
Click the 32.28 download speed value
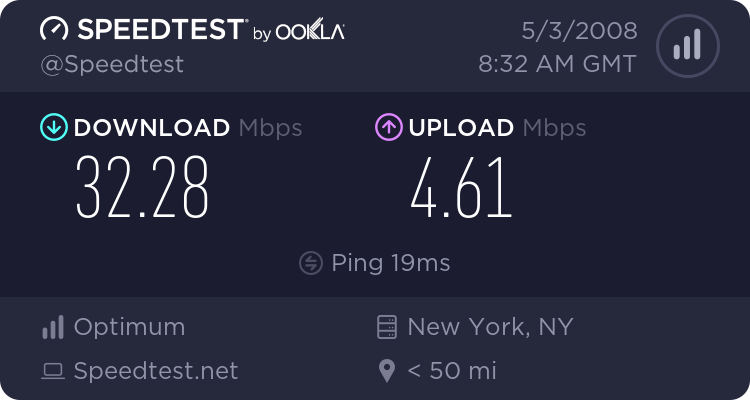[x=142, y=187]
